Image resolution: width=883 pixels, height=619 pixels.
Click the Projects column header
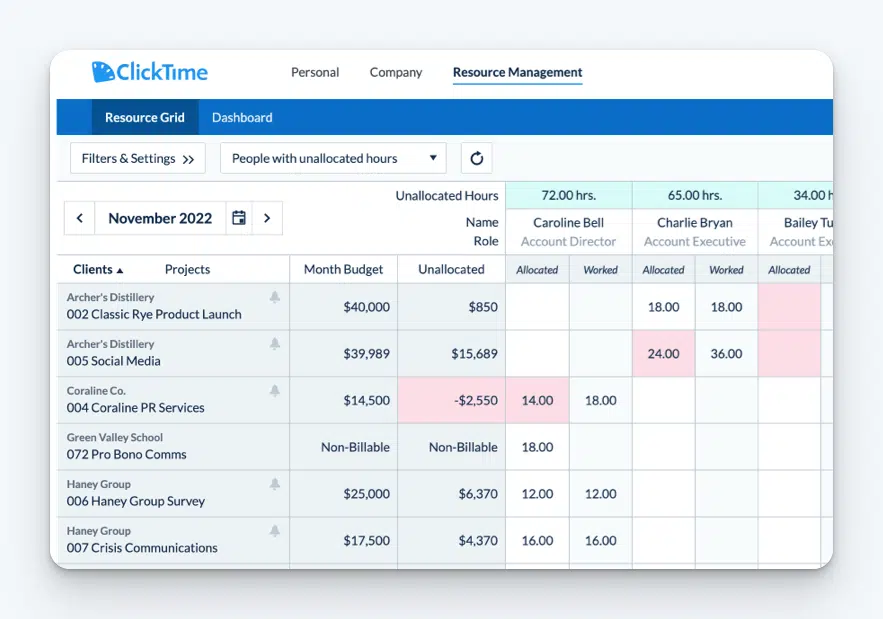pyautogui.click(x=187, y=269)
